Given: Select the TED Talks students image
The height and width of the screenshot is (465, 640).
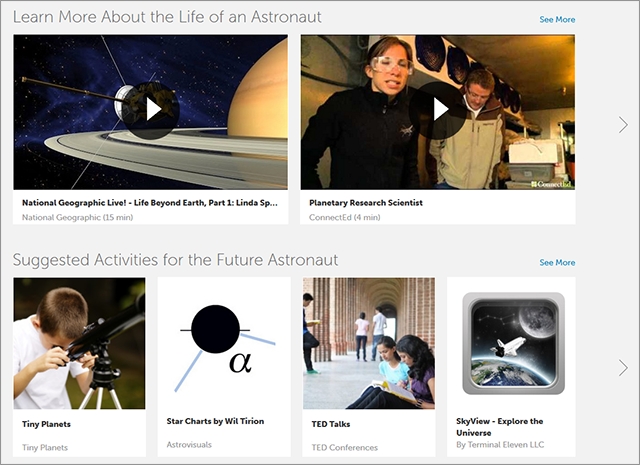Looking at the screenshot, I should click(368, 343).
